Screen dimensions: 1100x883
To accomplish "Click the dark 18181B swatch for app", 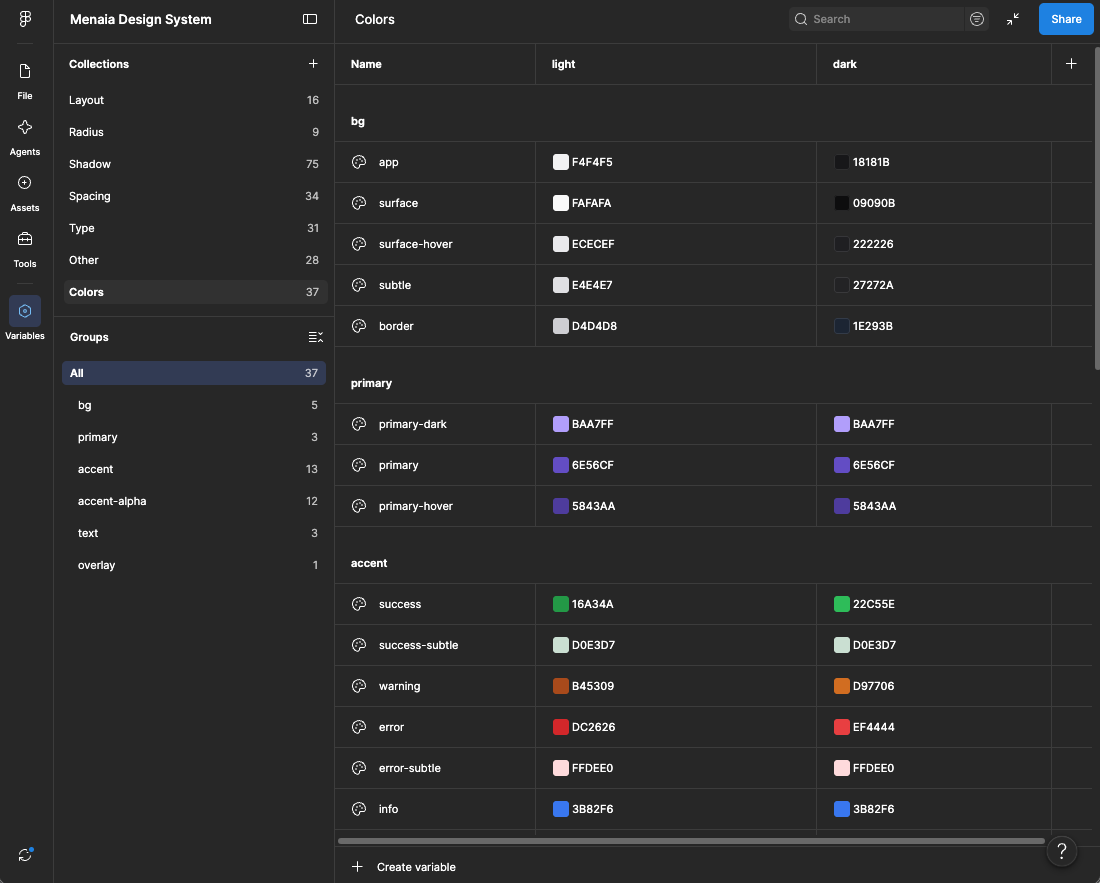I will 842,162.
